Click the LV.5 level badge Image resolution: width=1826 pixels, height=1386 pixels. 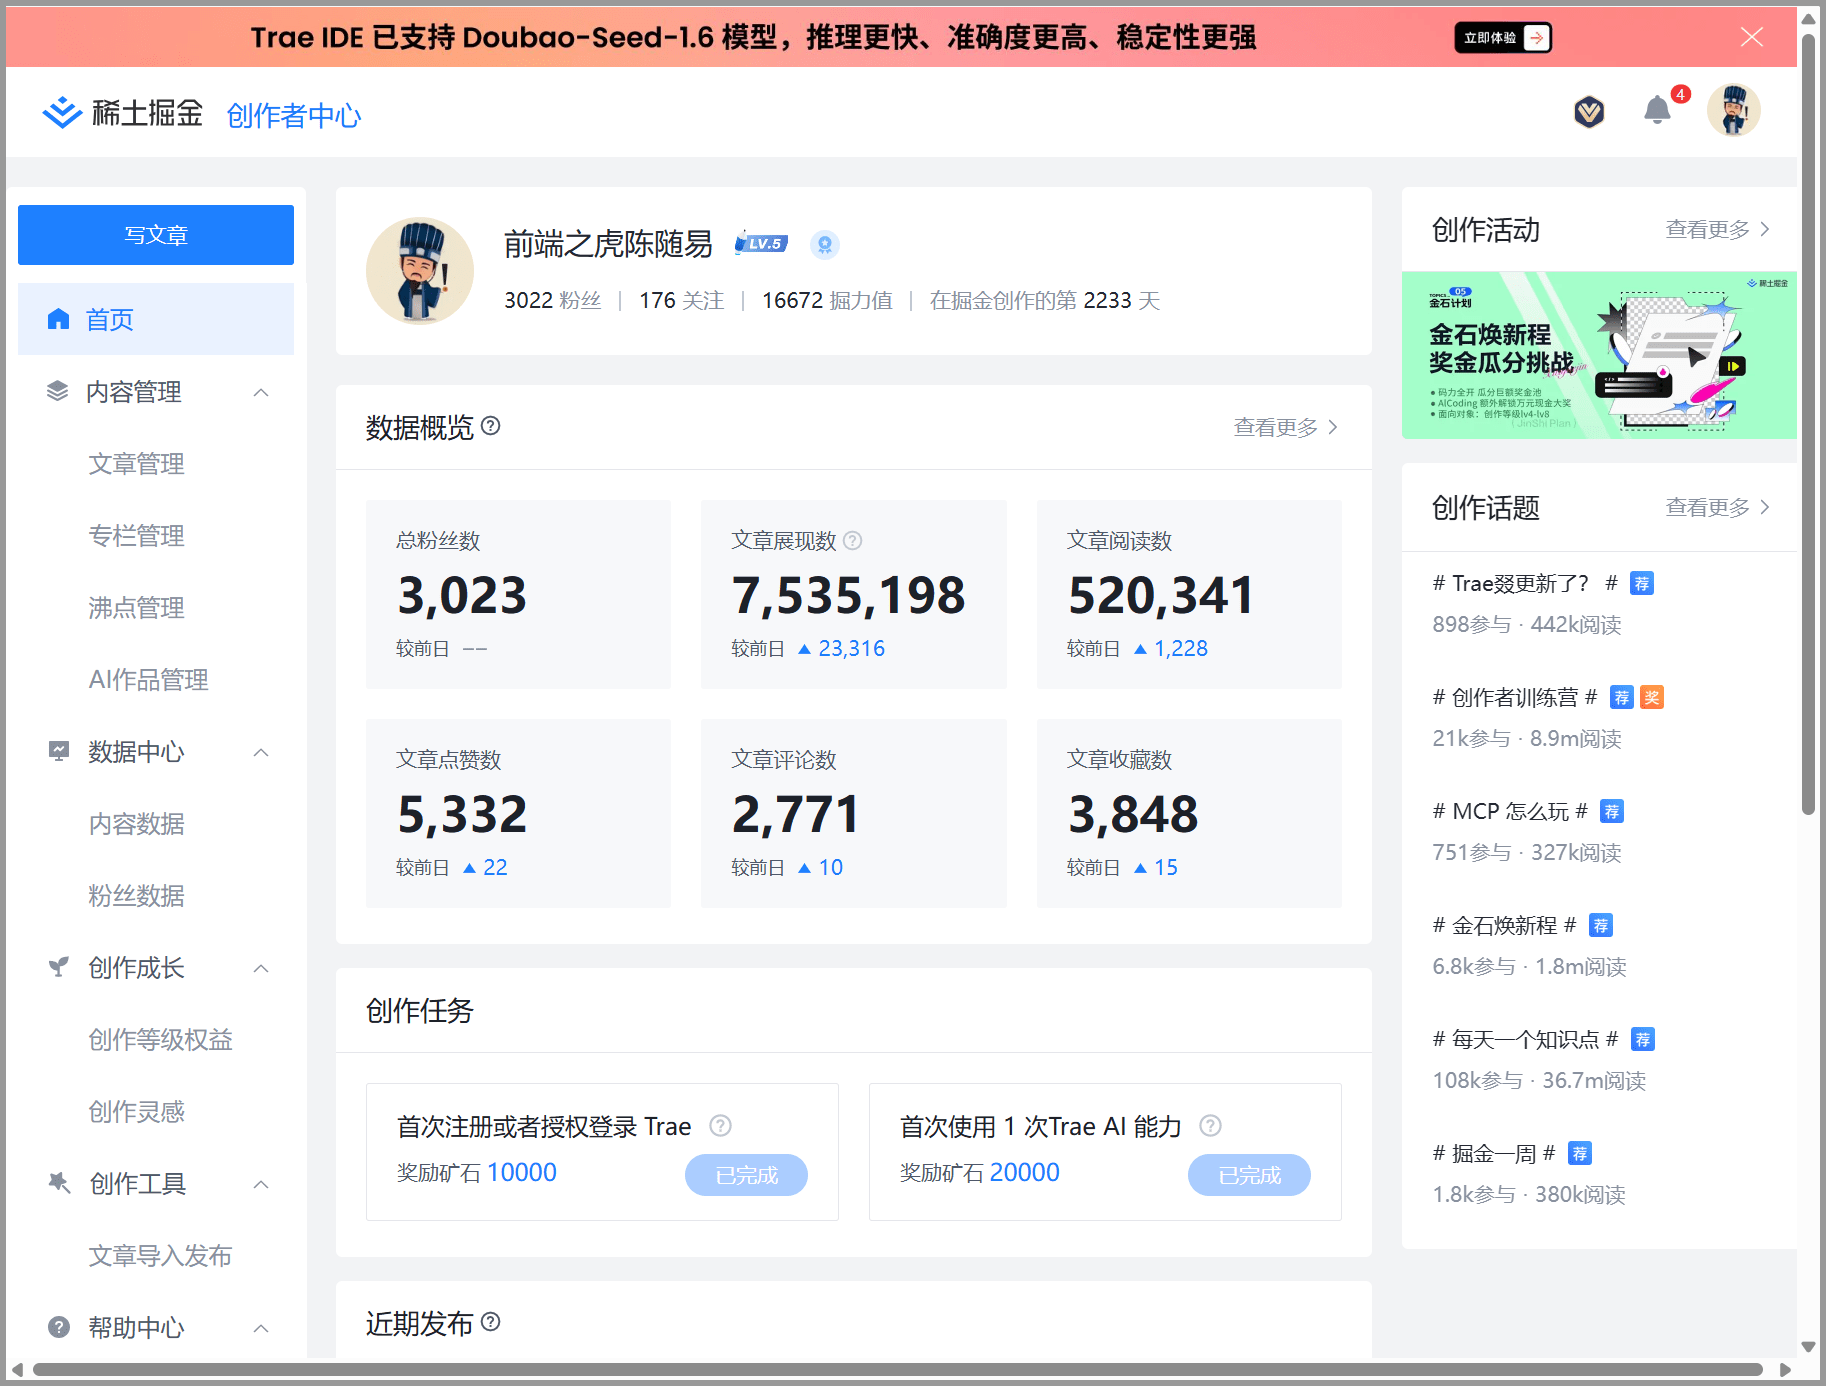pyautogui.click(x=761, y=243)
